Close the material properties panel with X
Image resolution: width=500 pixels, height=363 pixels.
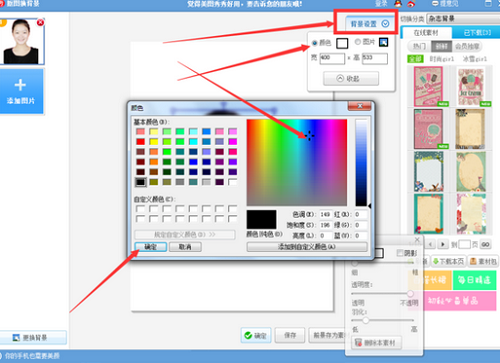click(x=417, y=240)
